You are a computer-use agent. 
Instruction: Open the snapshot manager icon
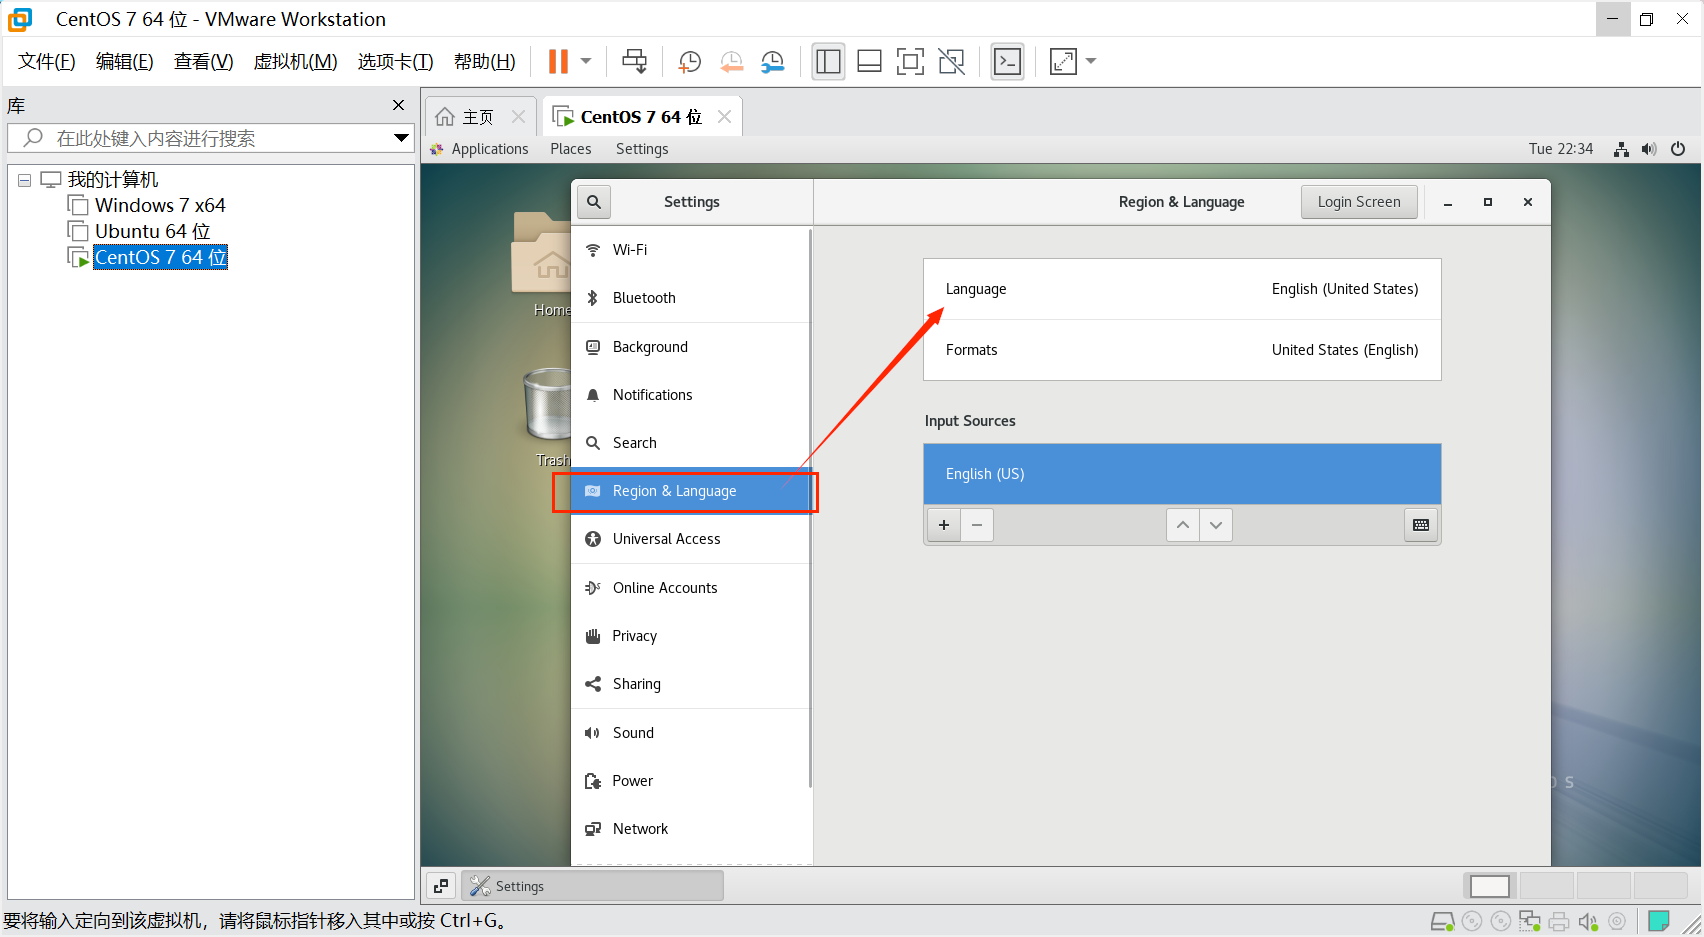coord(773,61)
